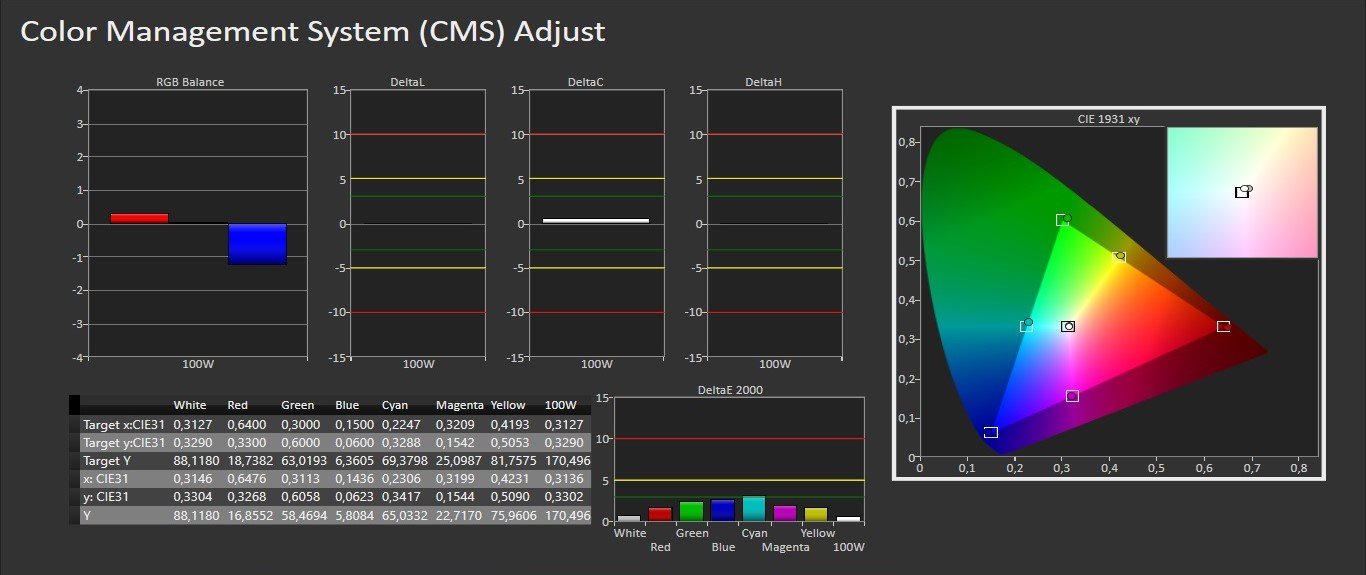Click the red bar in RGB Balance
Viewport: 1366px width, 575px height.
click(139, 217)
